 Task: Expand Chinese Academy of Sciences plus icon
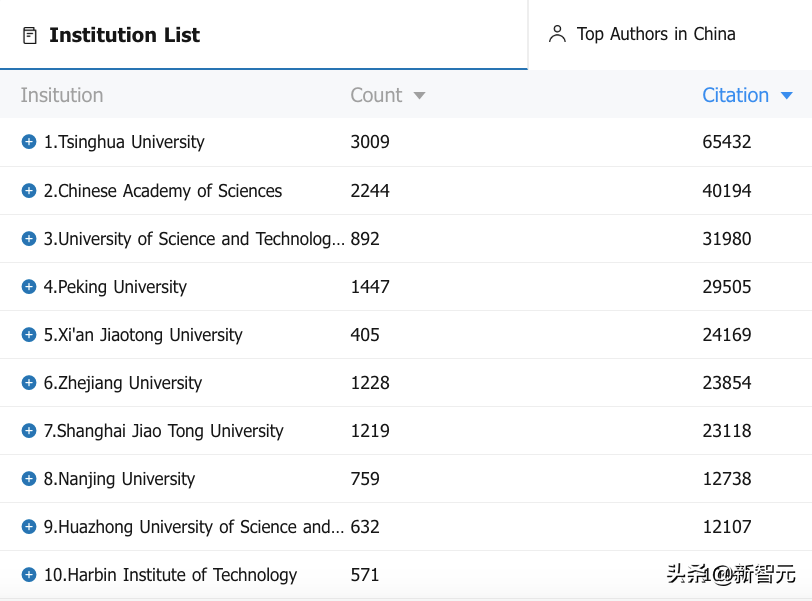click(29, 190)
